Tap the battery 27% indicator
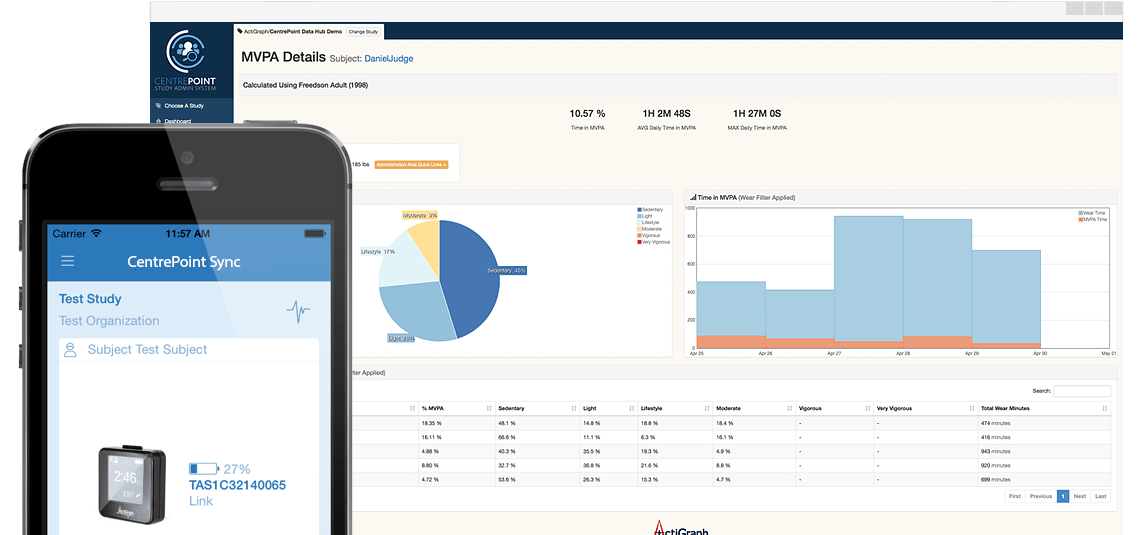This screenshot has width=1140, height=535. 220,469
